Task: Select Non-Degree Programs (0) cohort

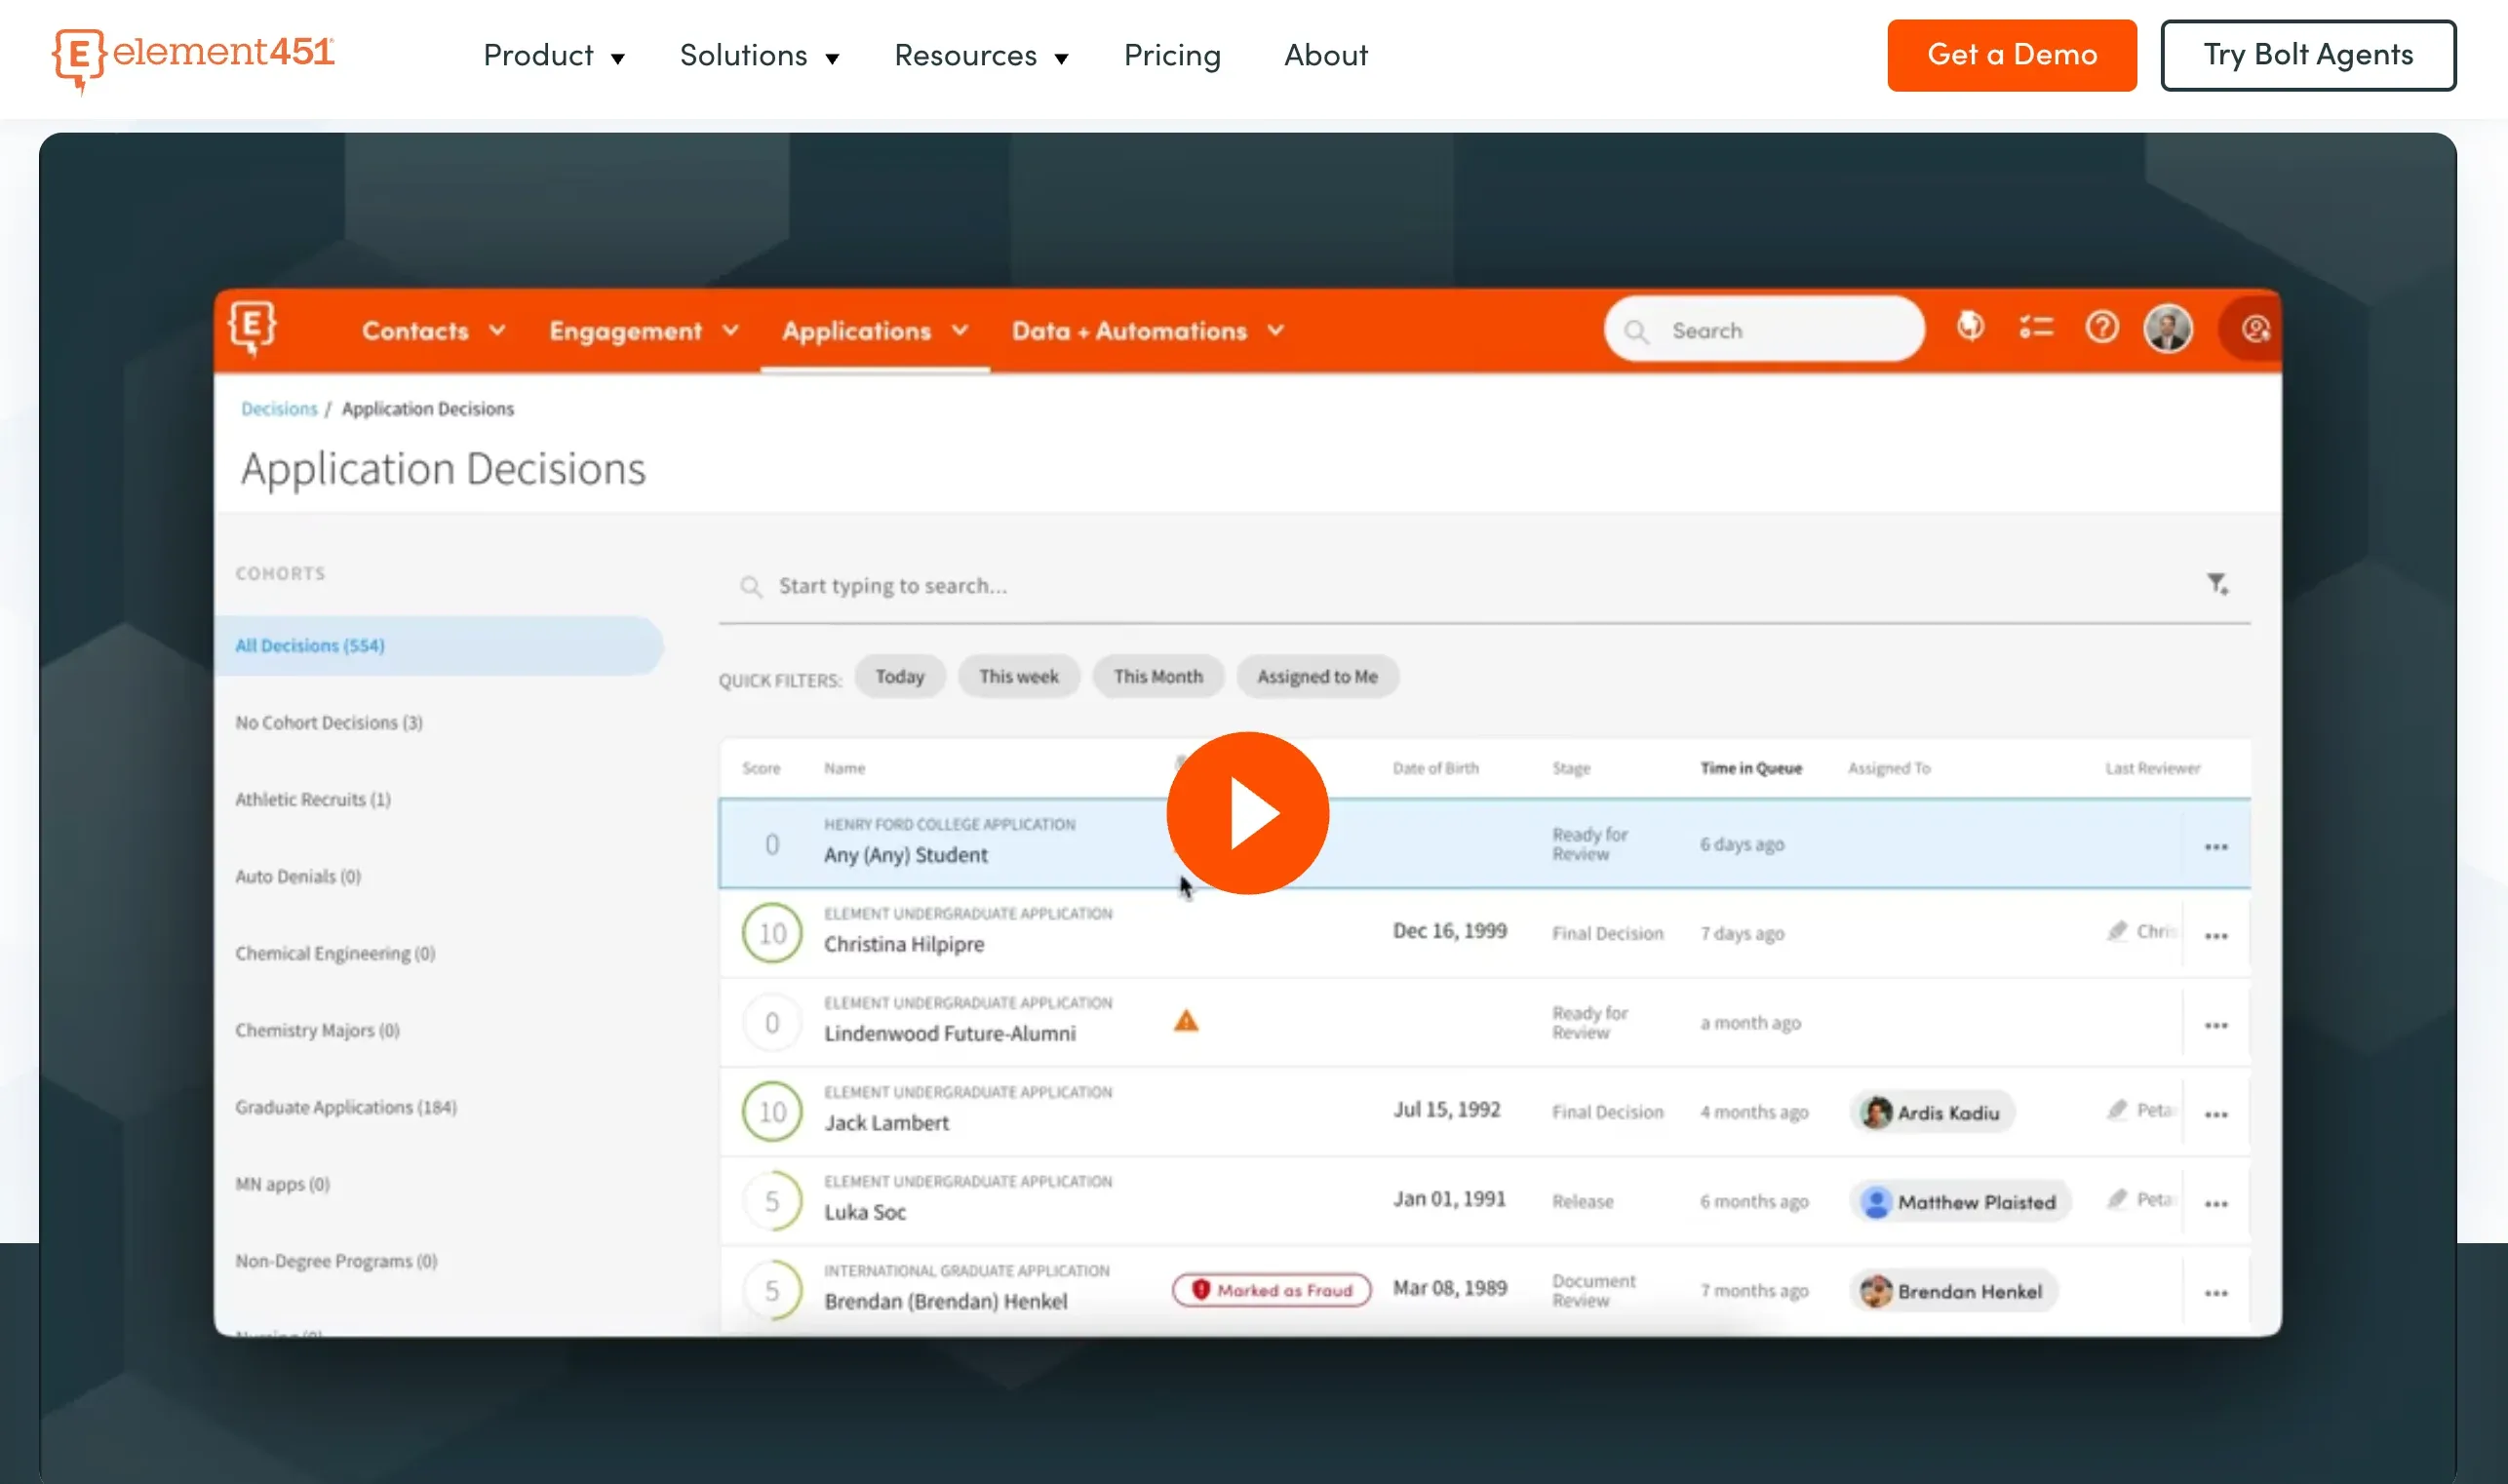Action: [x=336, y=1262]
